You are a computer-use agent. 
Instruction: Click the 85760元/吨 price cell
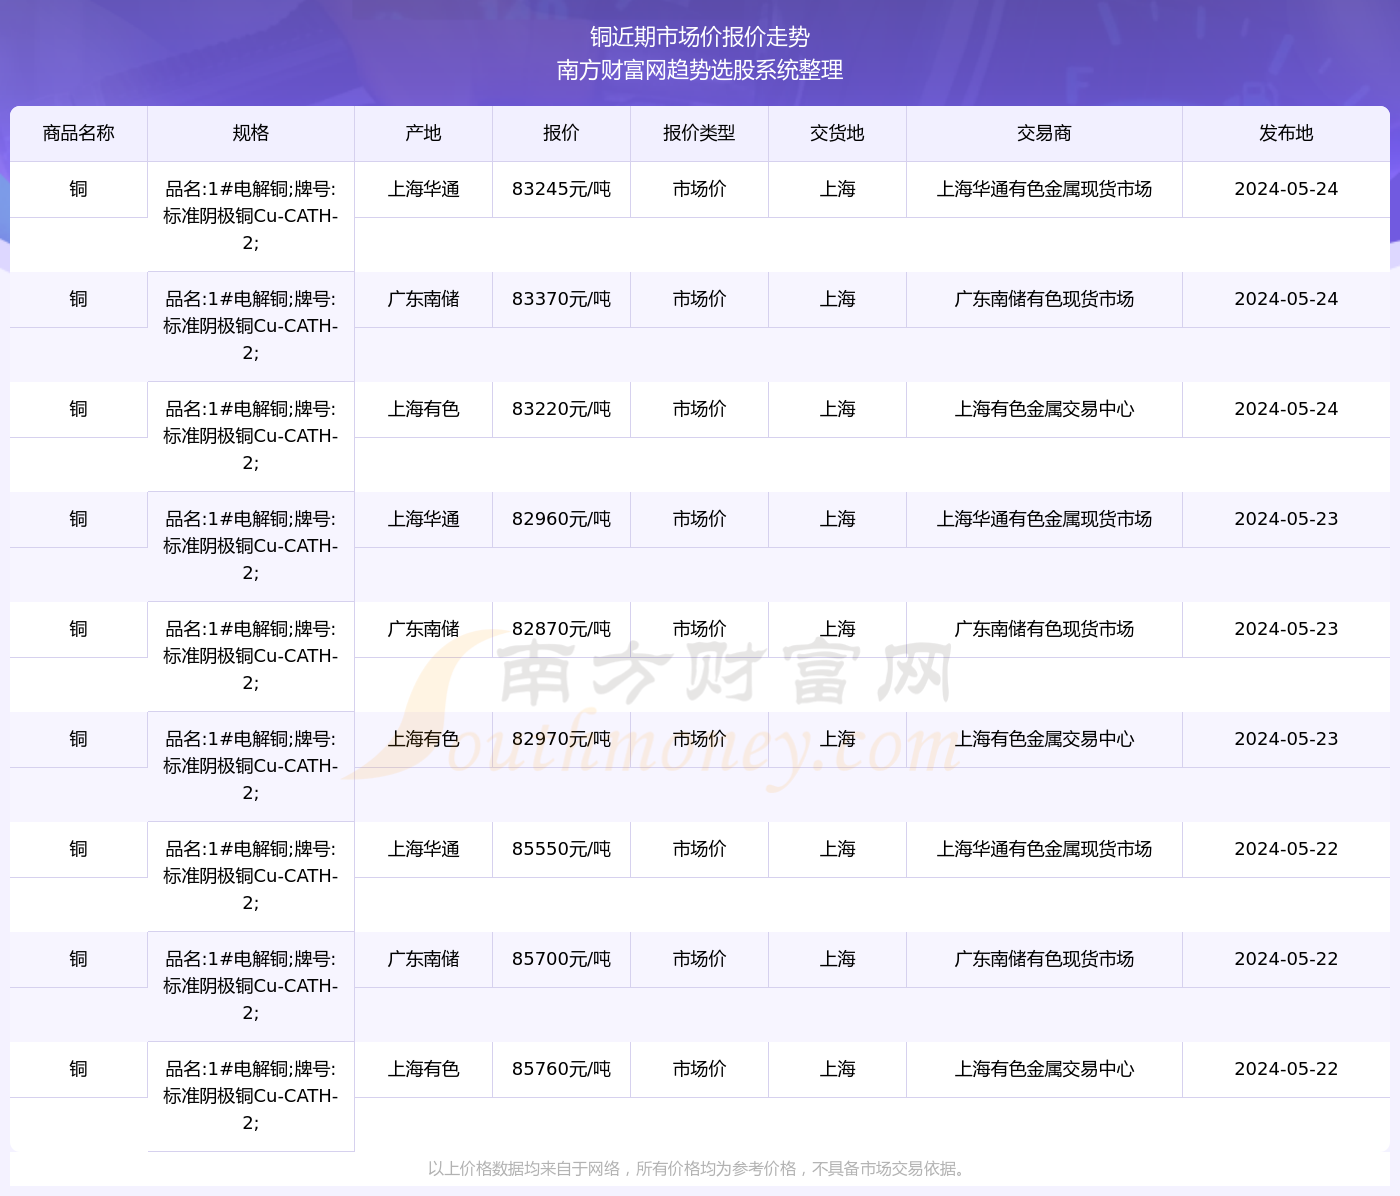coord(561,1069)
